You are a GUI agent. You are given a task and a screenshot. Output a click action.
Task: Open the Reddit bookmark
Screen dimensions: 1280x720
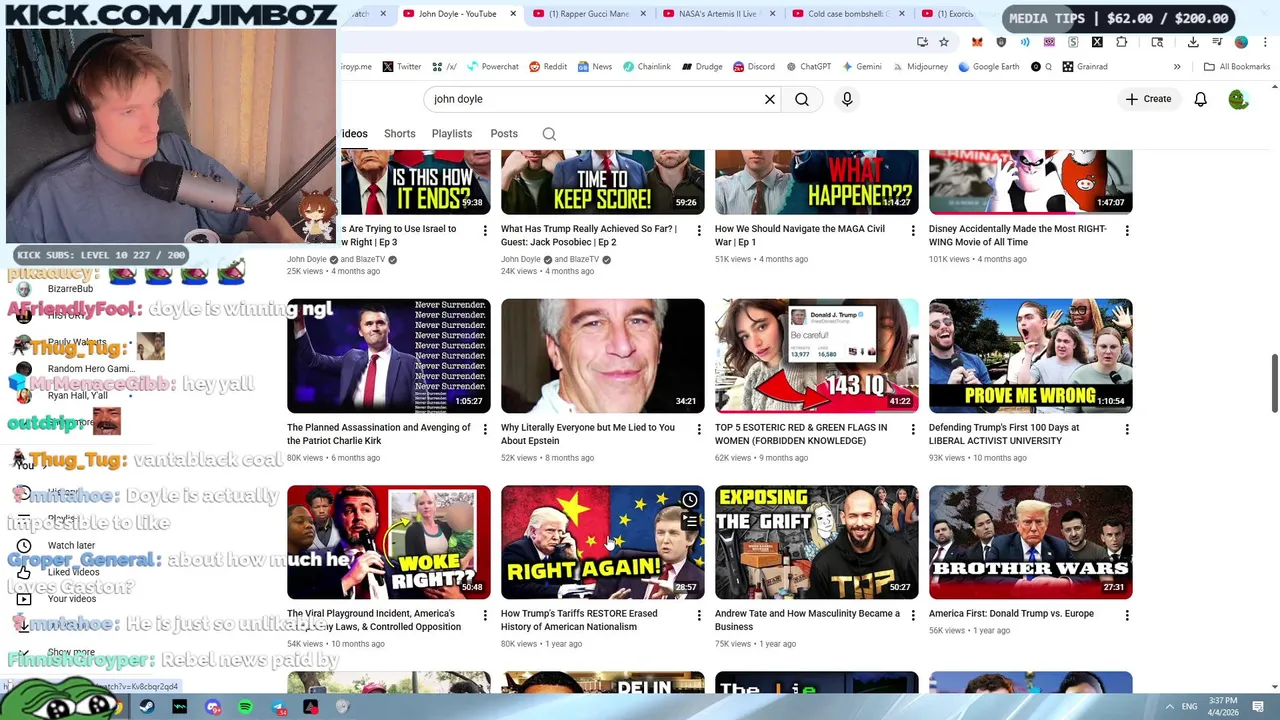pos(548,67)
